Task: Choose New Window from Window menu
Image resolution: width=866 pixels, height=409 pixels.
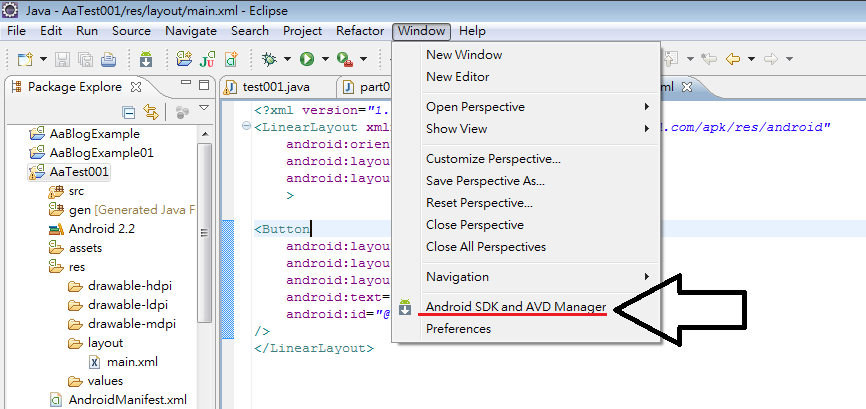Action: [526, 55]
